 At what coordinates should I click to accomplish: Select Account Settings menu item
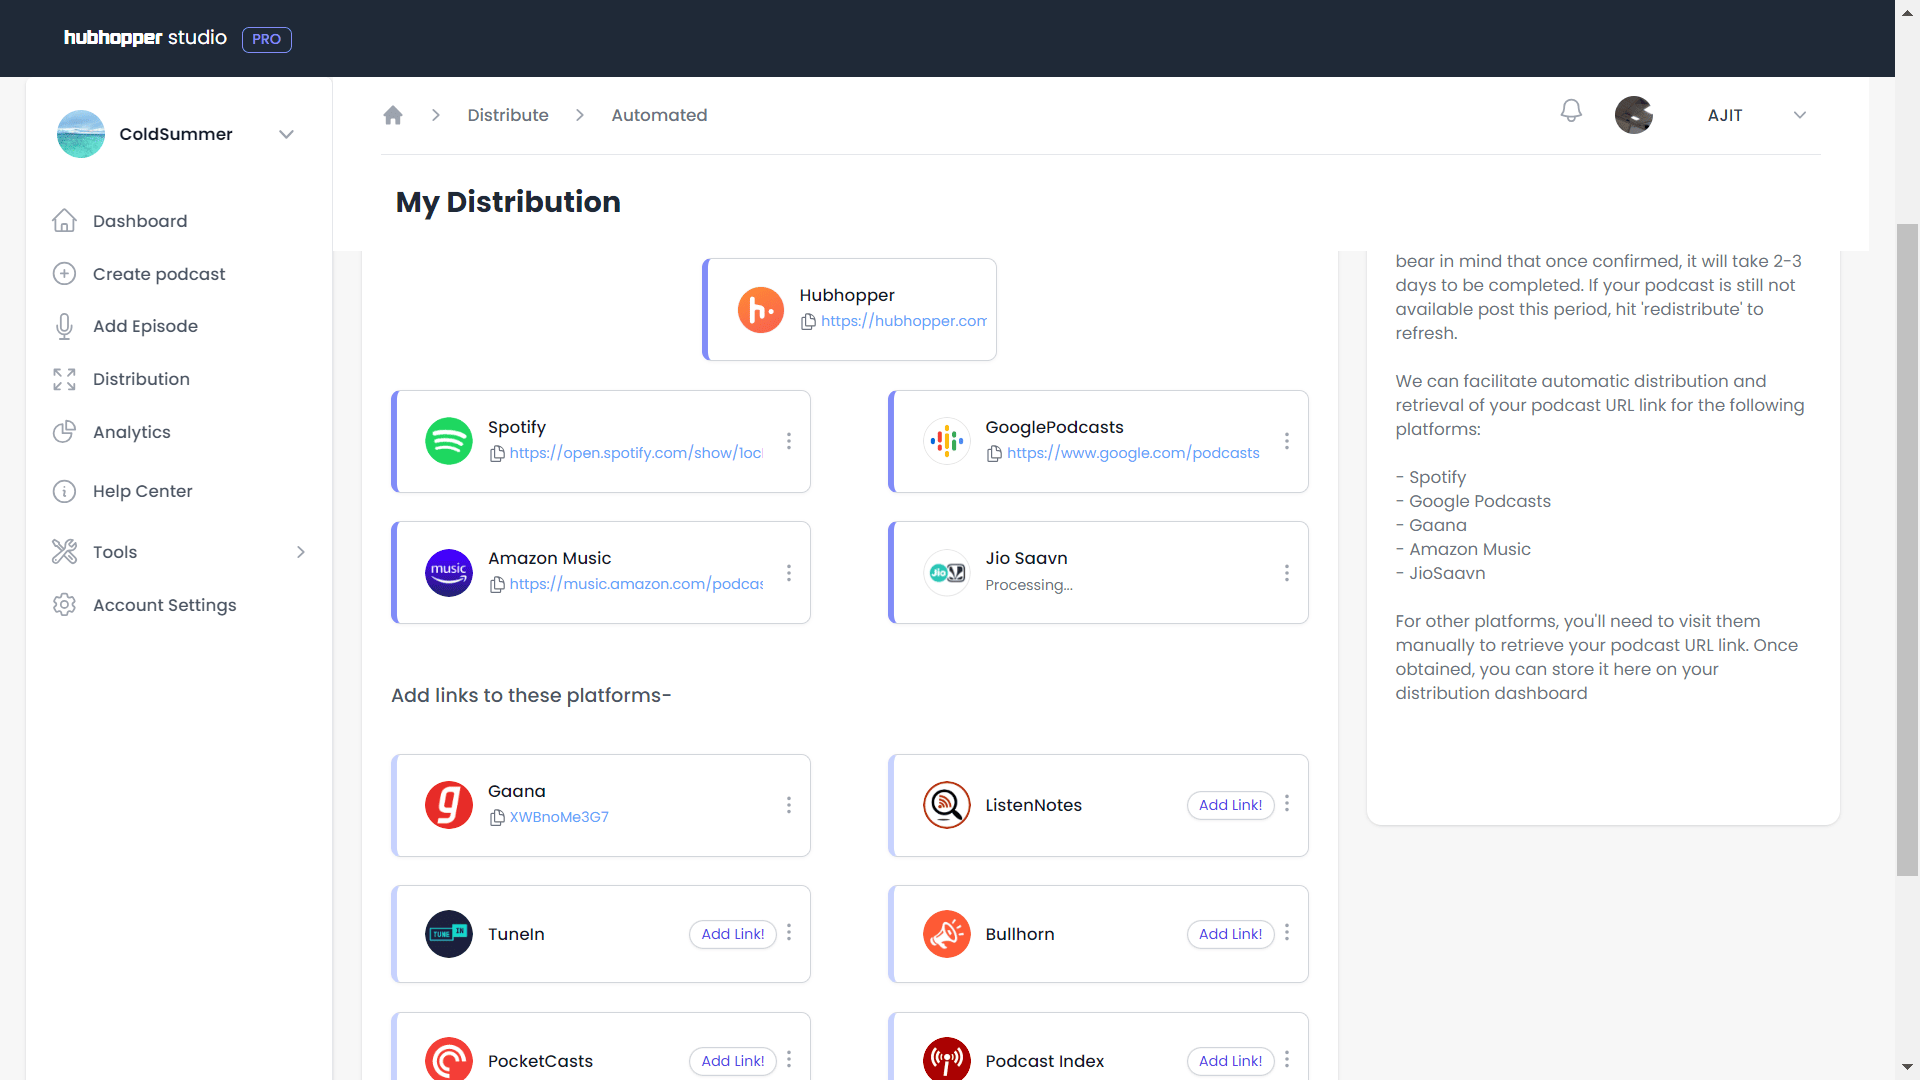point(164,605)
